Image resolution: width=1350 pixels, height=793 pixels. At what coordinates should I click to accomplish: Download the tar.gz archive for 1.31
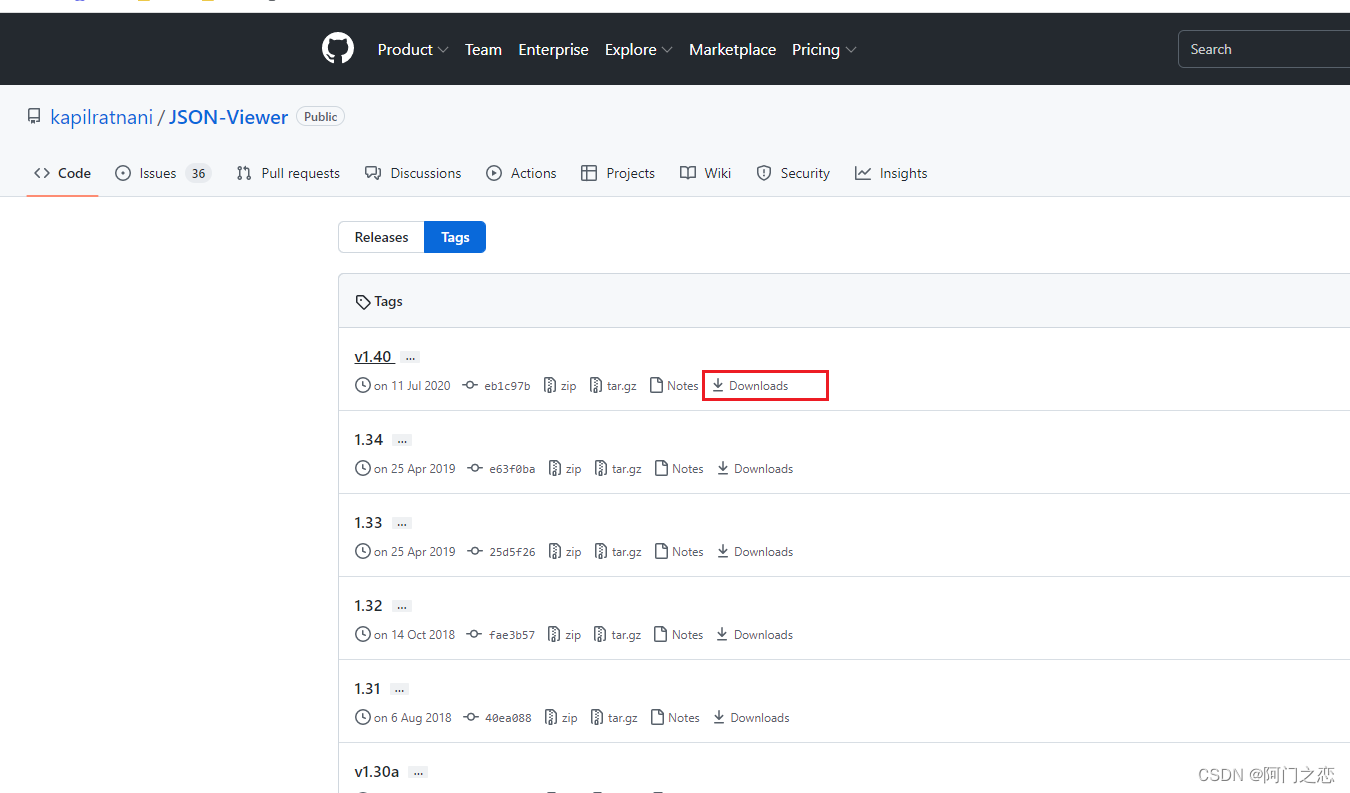click(x=615, y=718)
